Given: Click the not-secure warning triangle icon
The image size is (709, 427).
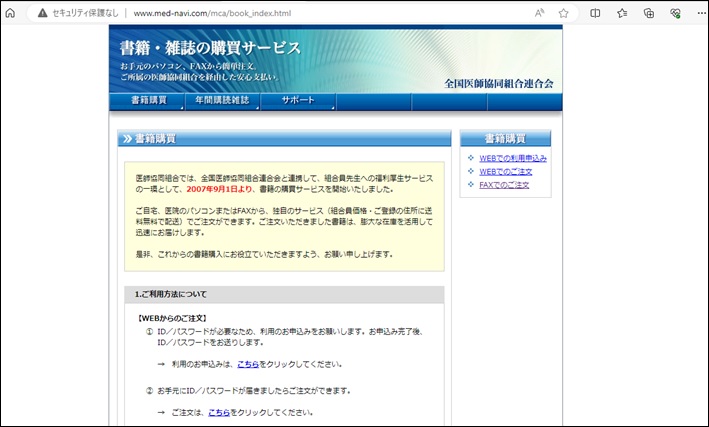Looking at the screenshot, I should (43, 13).
